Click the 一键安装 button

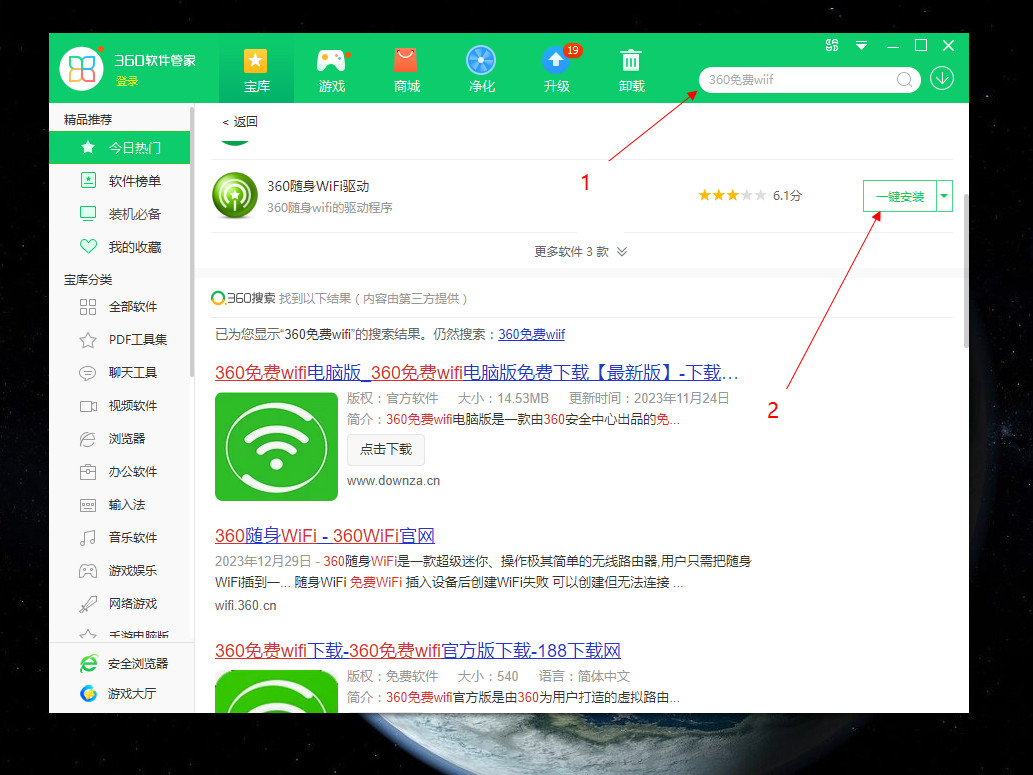pos(899,196)
